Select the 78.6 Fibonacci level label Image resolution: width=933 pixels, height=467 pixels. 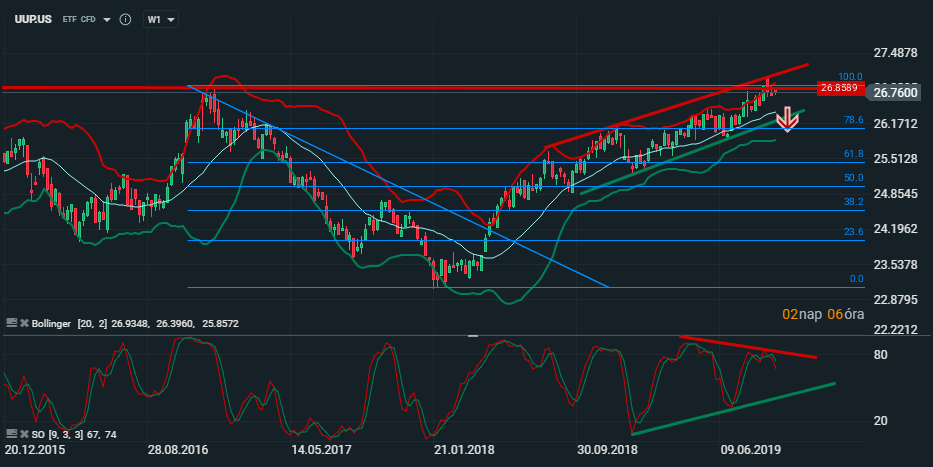click(853, 120)
